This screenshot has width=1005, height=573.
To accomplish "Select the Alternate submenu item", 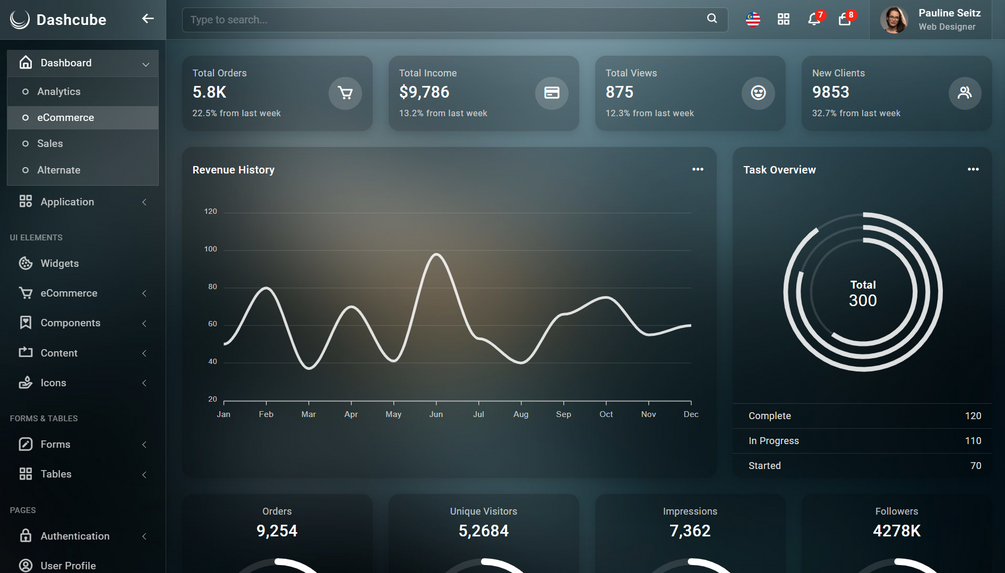I will [x=83, y=170].
